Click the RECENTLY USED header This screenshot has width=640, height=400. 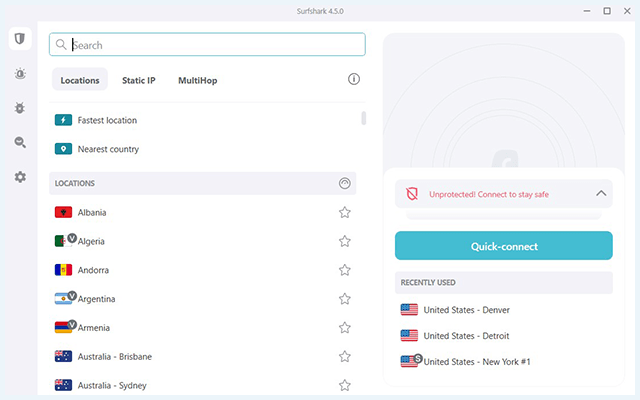click(504, 282)
